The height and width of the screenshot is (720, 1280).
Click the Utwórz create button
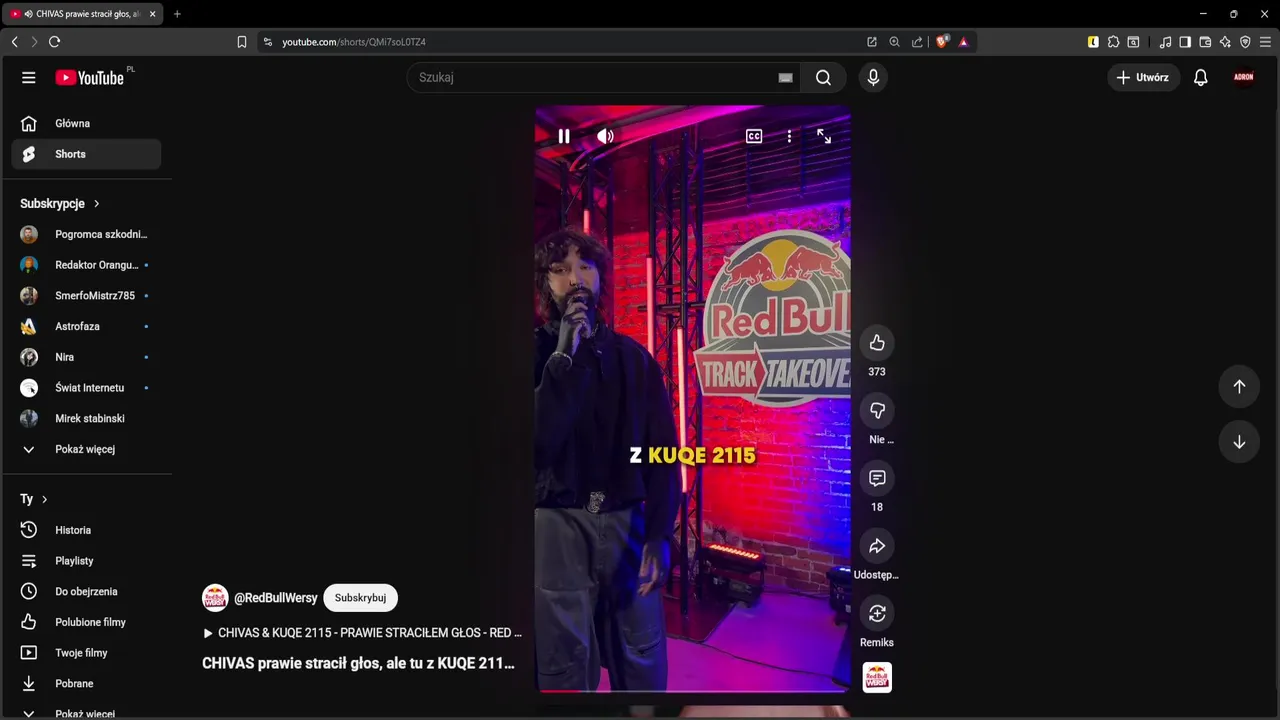1143,77
